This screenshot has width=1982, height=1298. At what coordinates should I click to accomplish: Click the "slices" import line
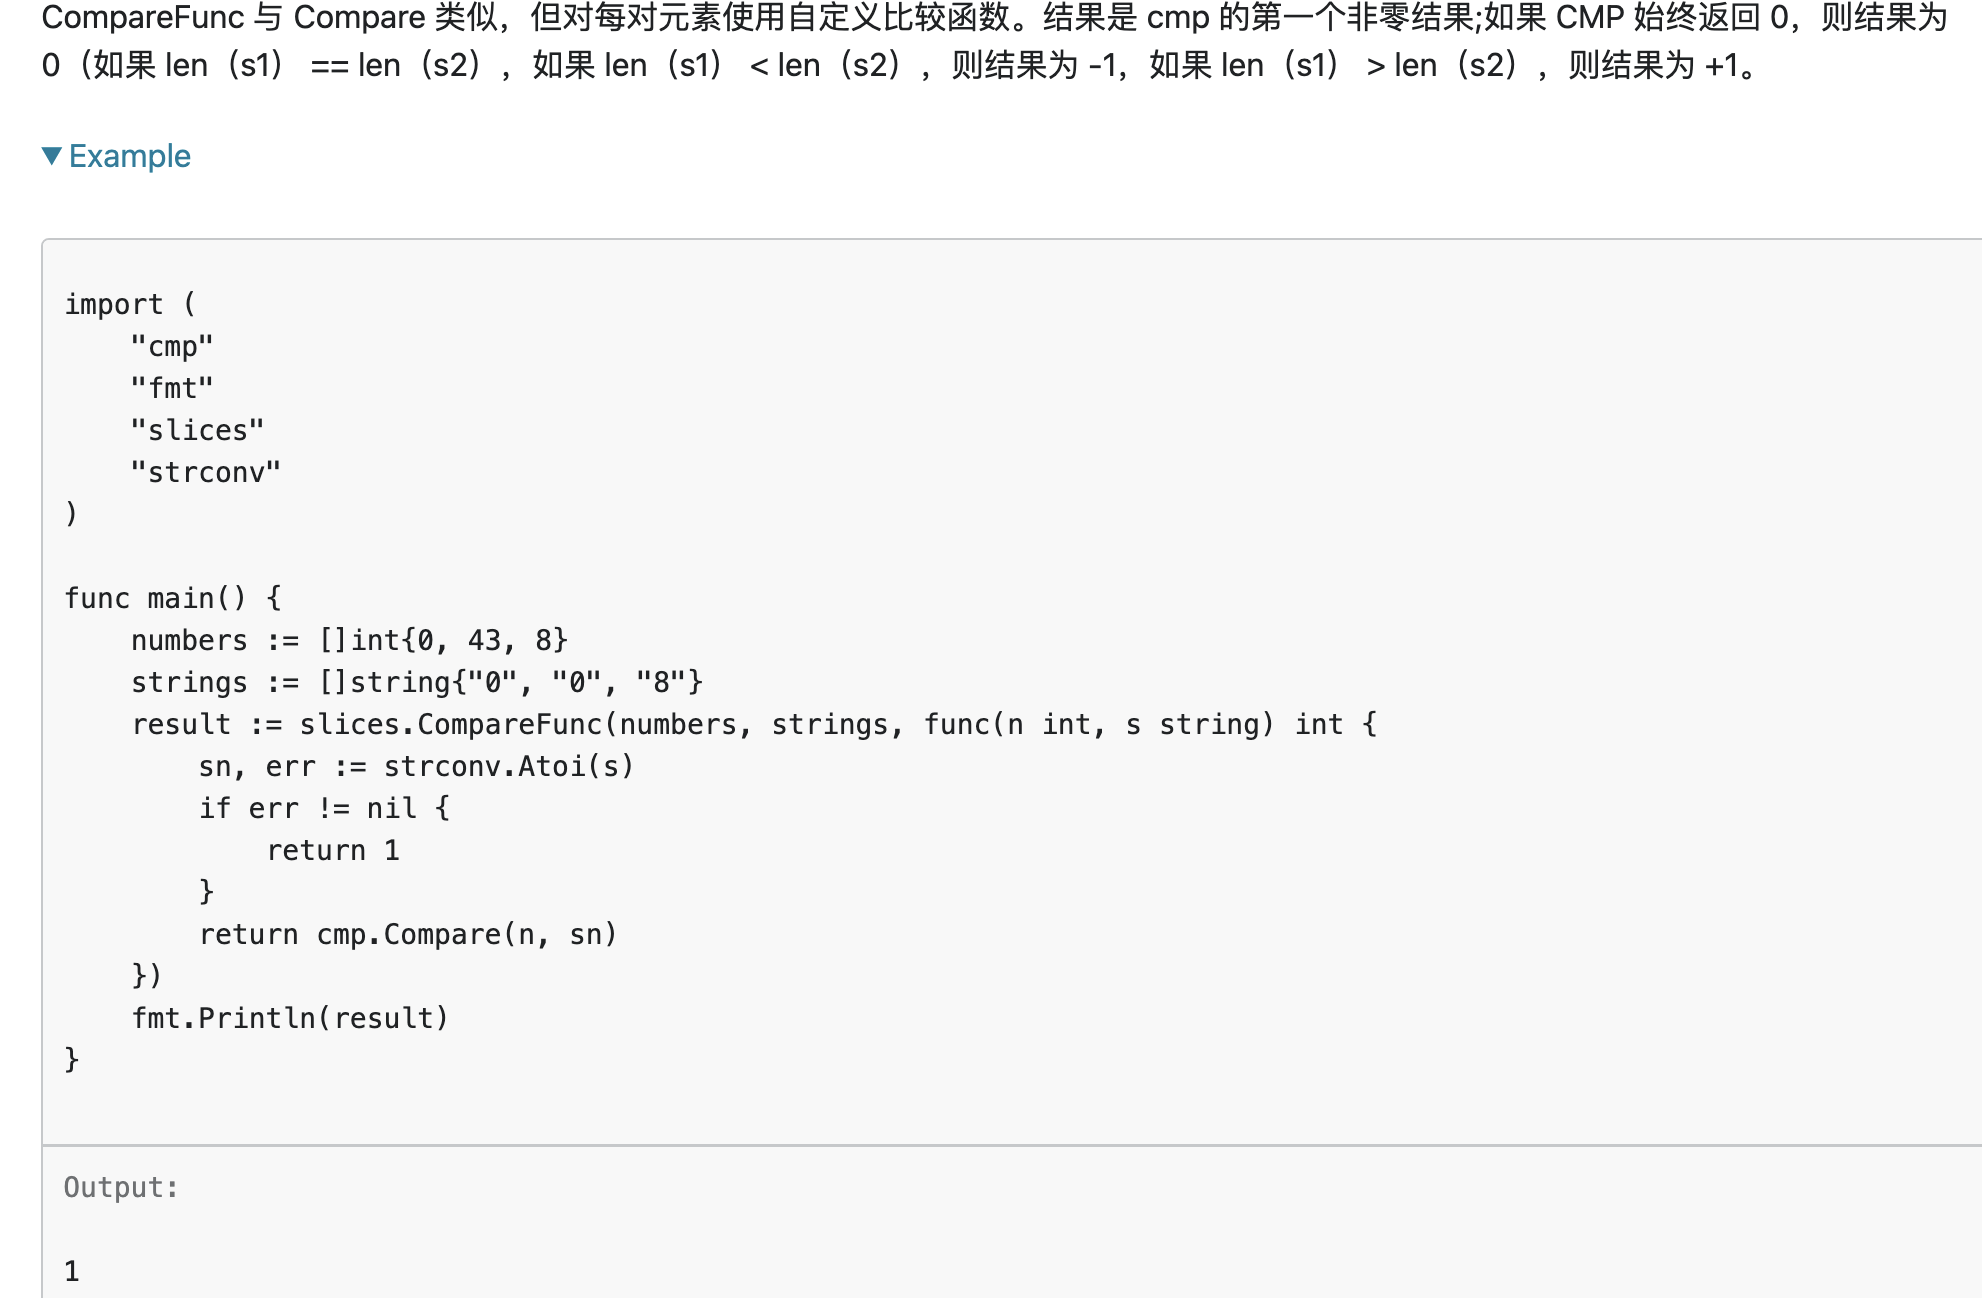tap(197, 430)
